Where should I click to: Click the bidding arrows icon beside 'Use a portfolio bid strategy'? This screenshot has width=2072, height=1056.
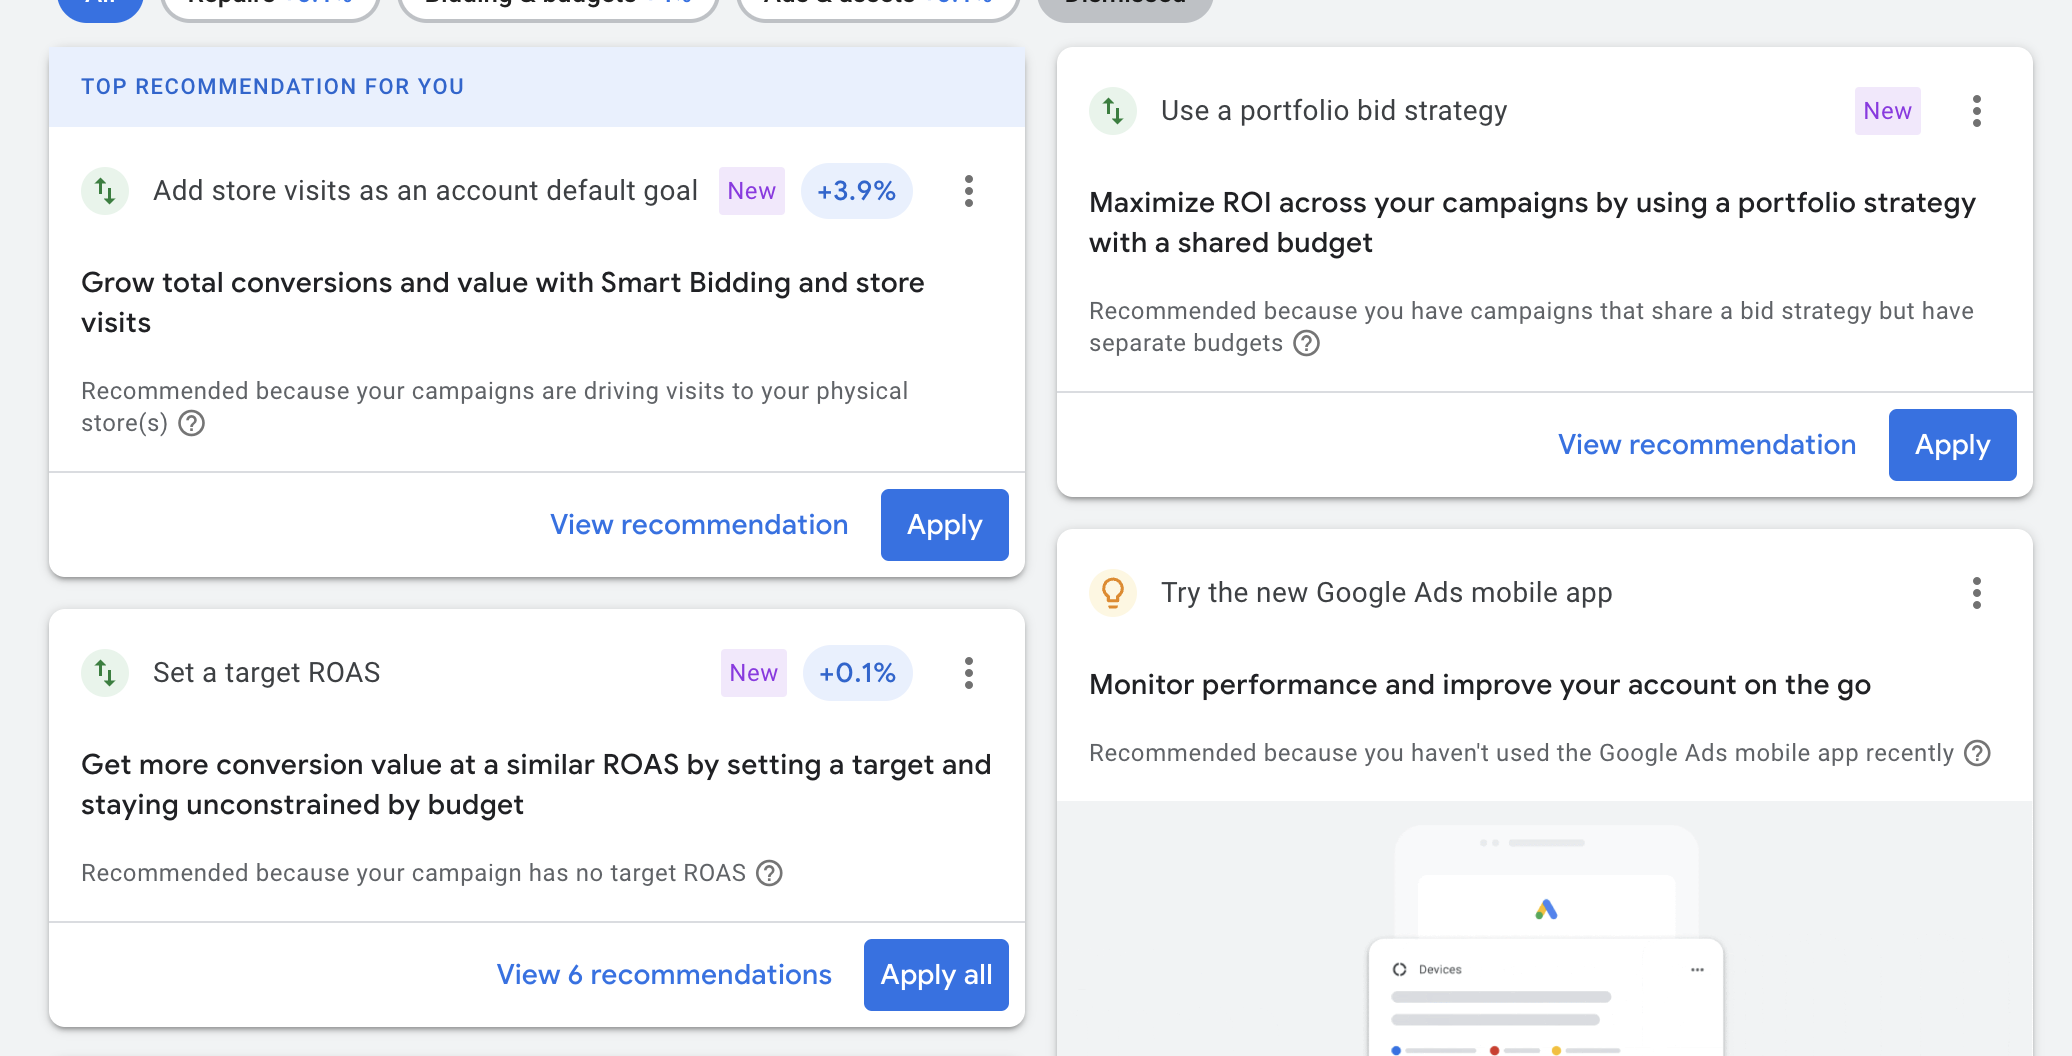tap(1113, 111)
